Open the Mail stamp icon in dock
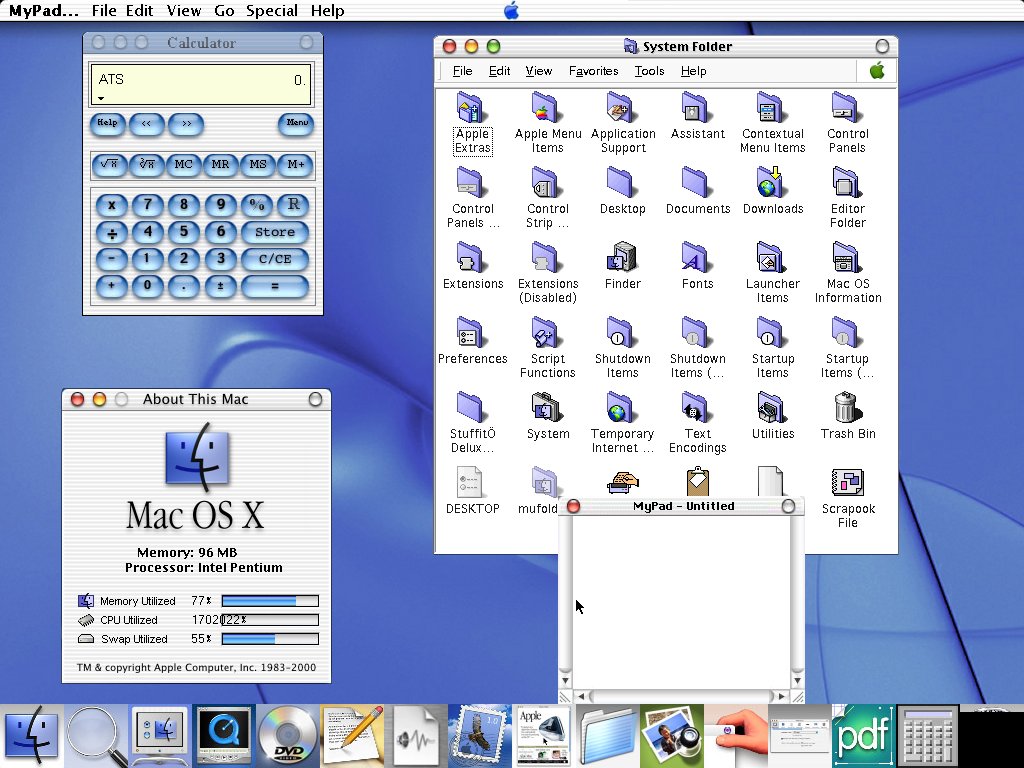The height and width of the screenshot is (768, 1024). tap(479, 736)
